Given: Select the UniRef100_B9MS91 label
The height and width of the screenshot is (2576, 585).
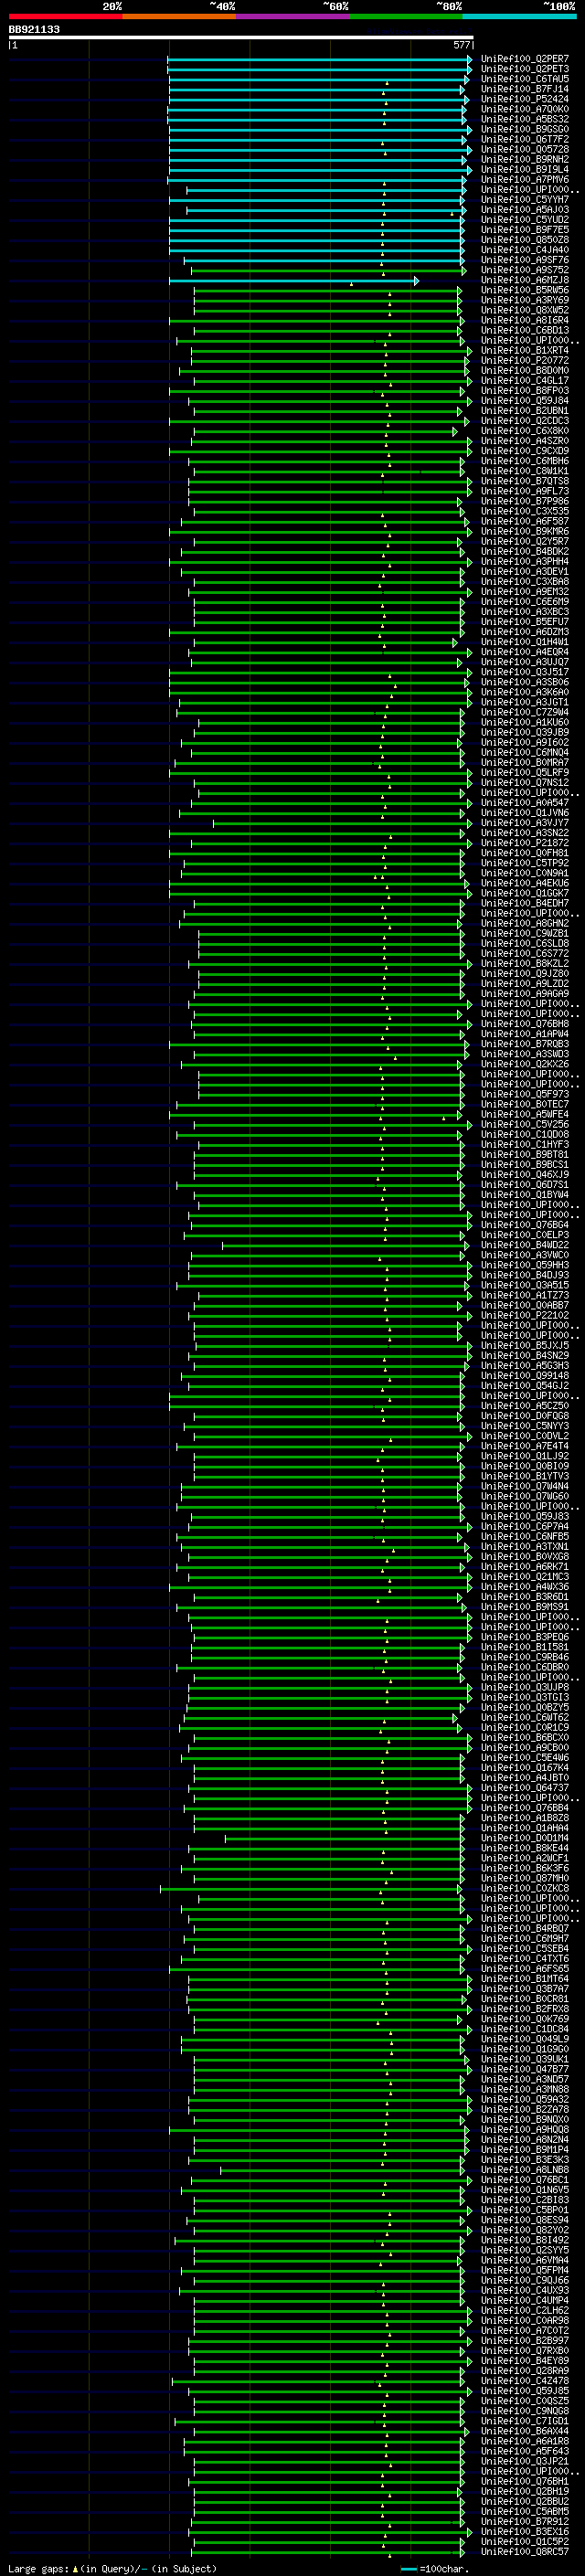Looking at the screenshot, I should (x=525, y=1608).
